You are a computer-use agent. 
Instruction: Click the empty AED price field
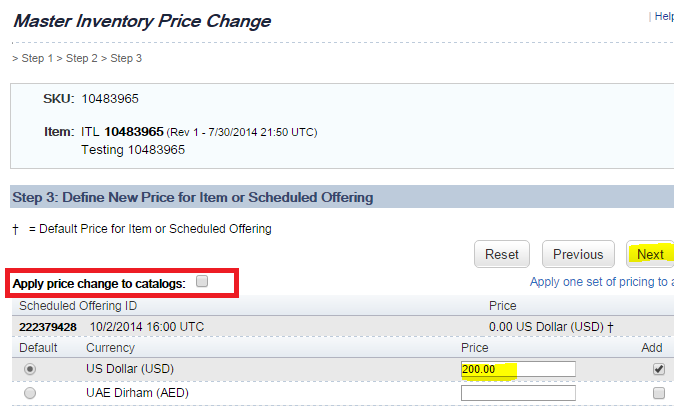tap(518, 393)
